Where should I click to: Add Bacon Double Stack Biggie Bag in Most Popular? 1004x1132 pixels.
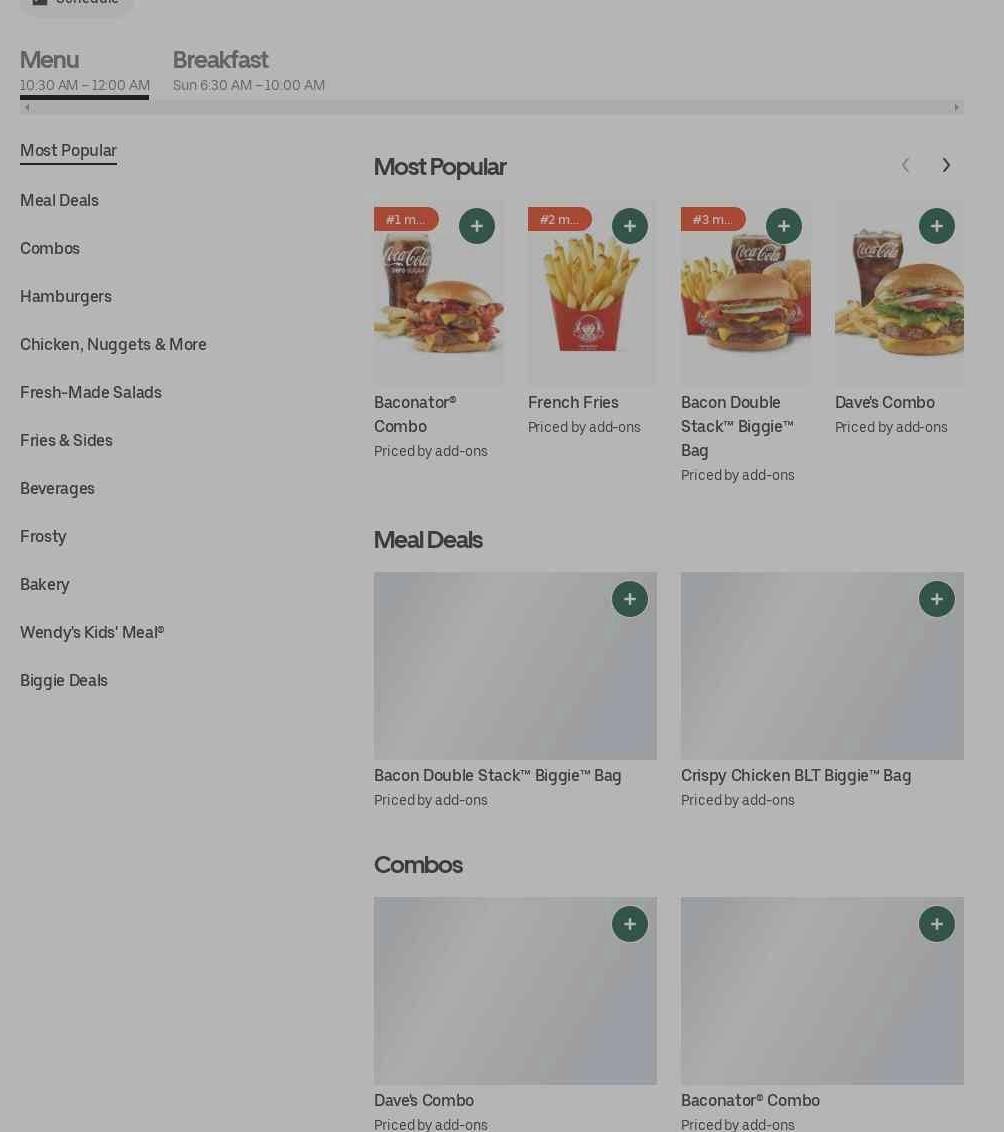783,226
